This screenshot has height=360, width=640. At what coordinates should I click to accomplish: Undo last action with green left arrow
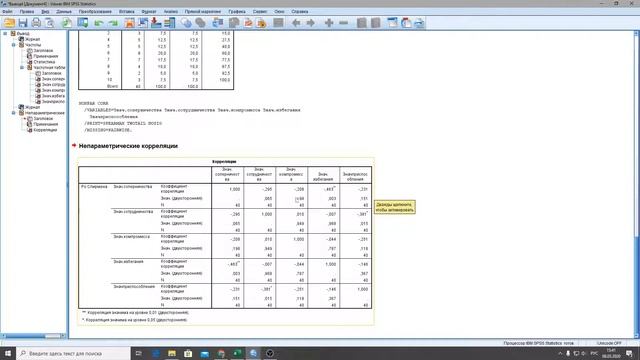(x=98, y=23)
